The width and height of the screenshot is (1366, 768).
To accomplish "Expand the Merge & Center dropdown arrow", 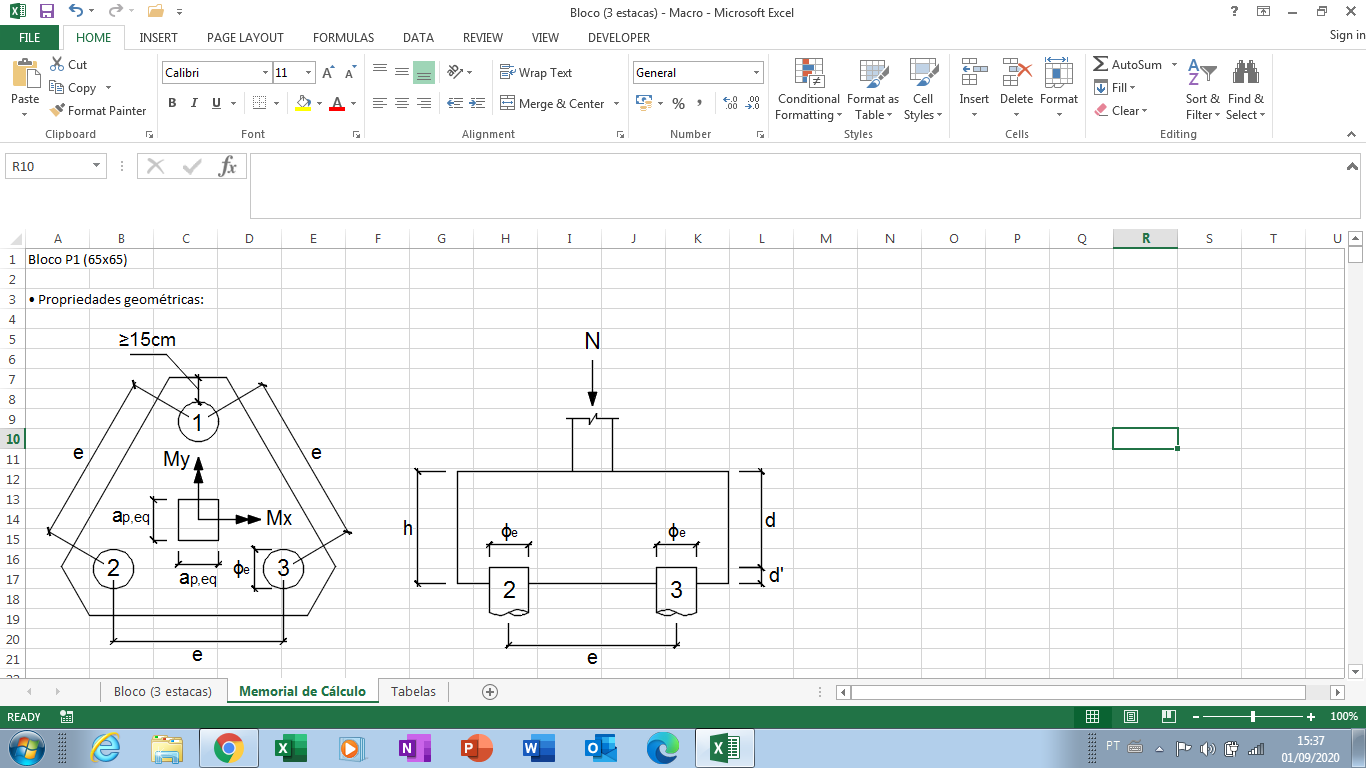I will click(616, 104).
